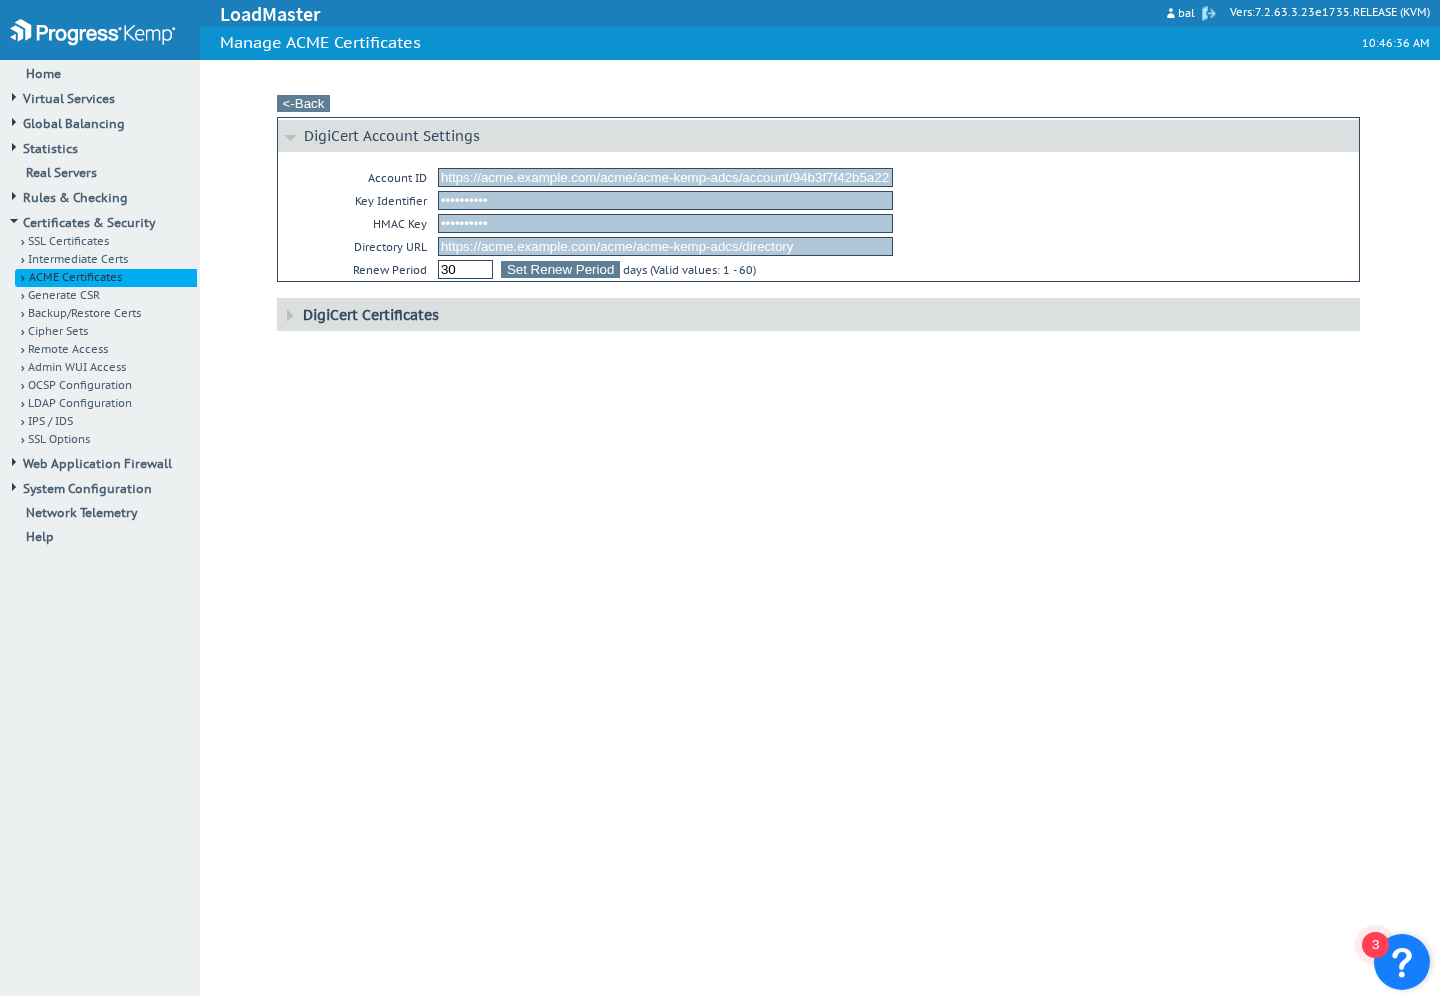Expand the Statistics menu
Screen dimensions: 1440x1000
[50, 149]
